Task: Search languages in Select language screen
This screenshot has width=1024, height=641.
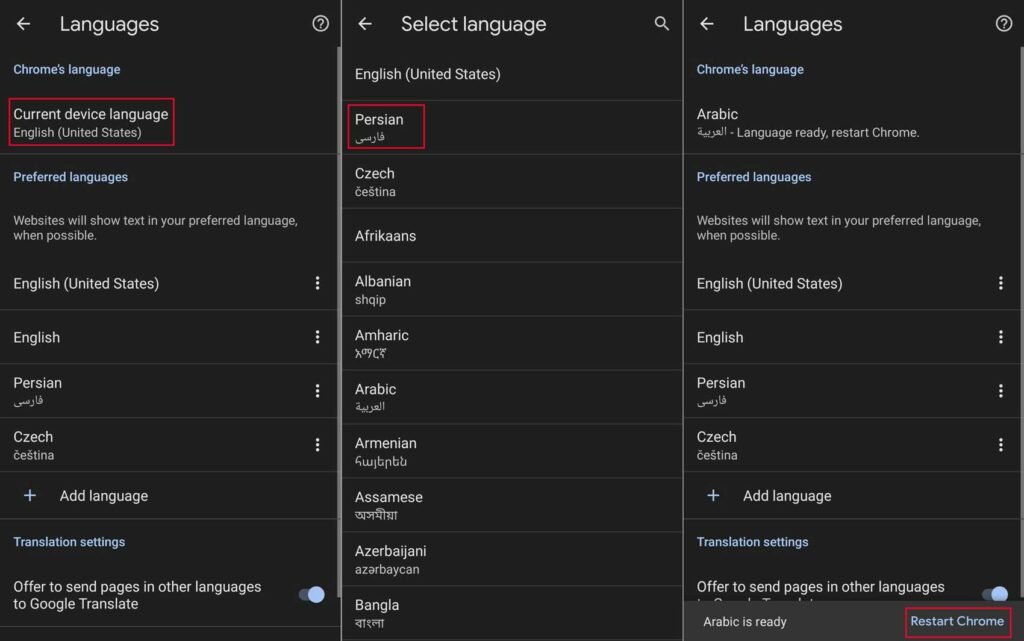Action: 662,23
